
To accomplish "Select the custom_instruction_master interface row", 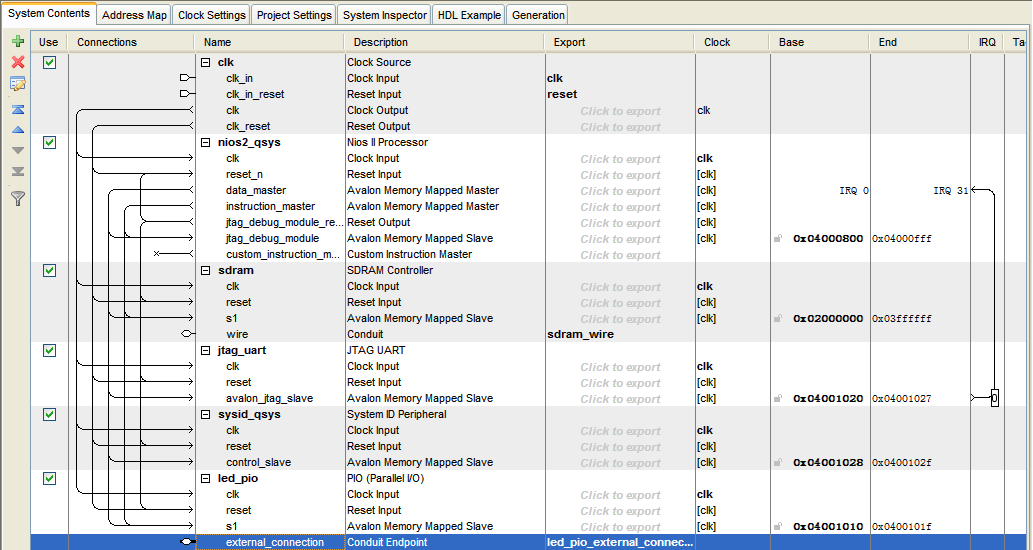I will pyautogui.click(x=283, y=254).
